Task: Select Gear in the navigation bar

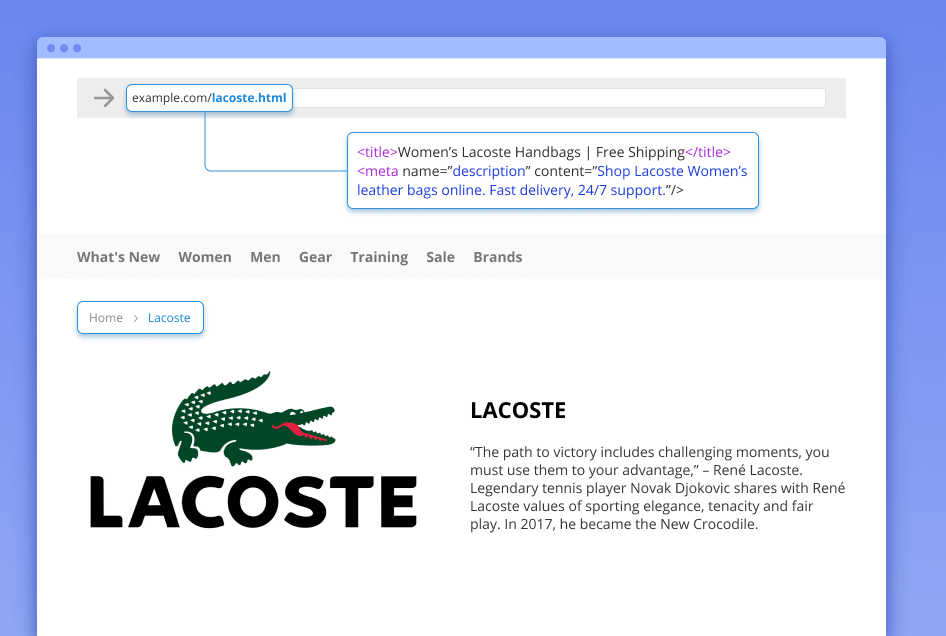Action: 315,257
